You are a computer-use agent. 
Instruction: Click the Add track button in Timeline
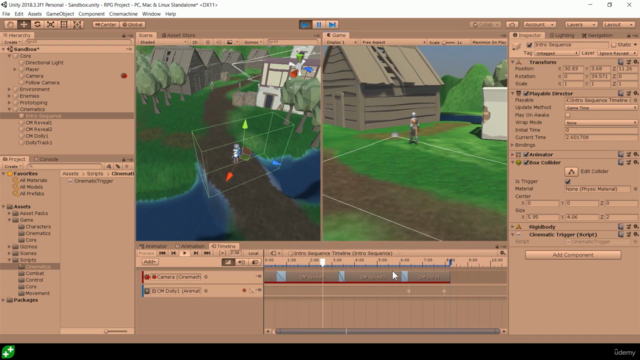pyautogui.click(x=150, y=262)
